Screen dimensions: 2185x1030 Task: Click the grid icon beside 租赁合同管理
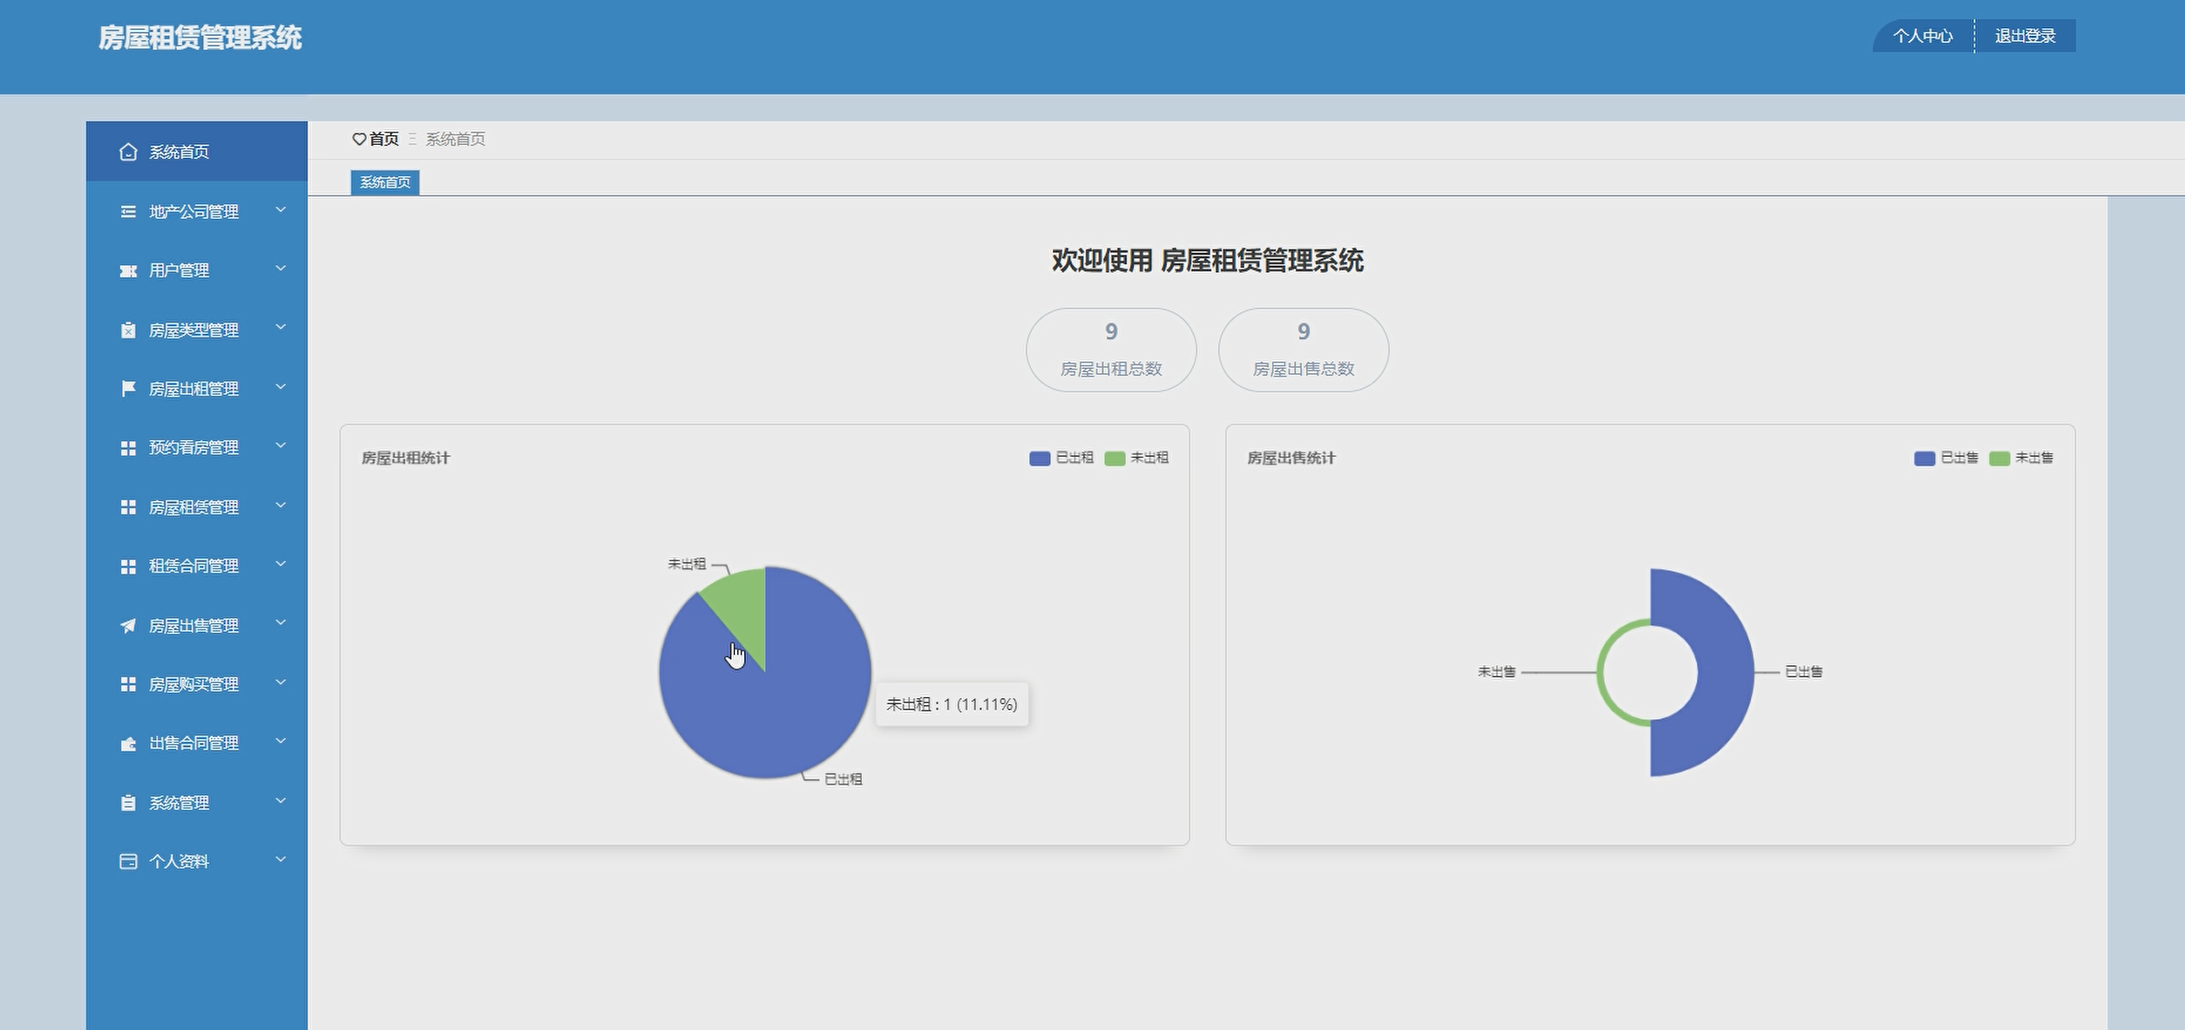[x=128, y=566]
